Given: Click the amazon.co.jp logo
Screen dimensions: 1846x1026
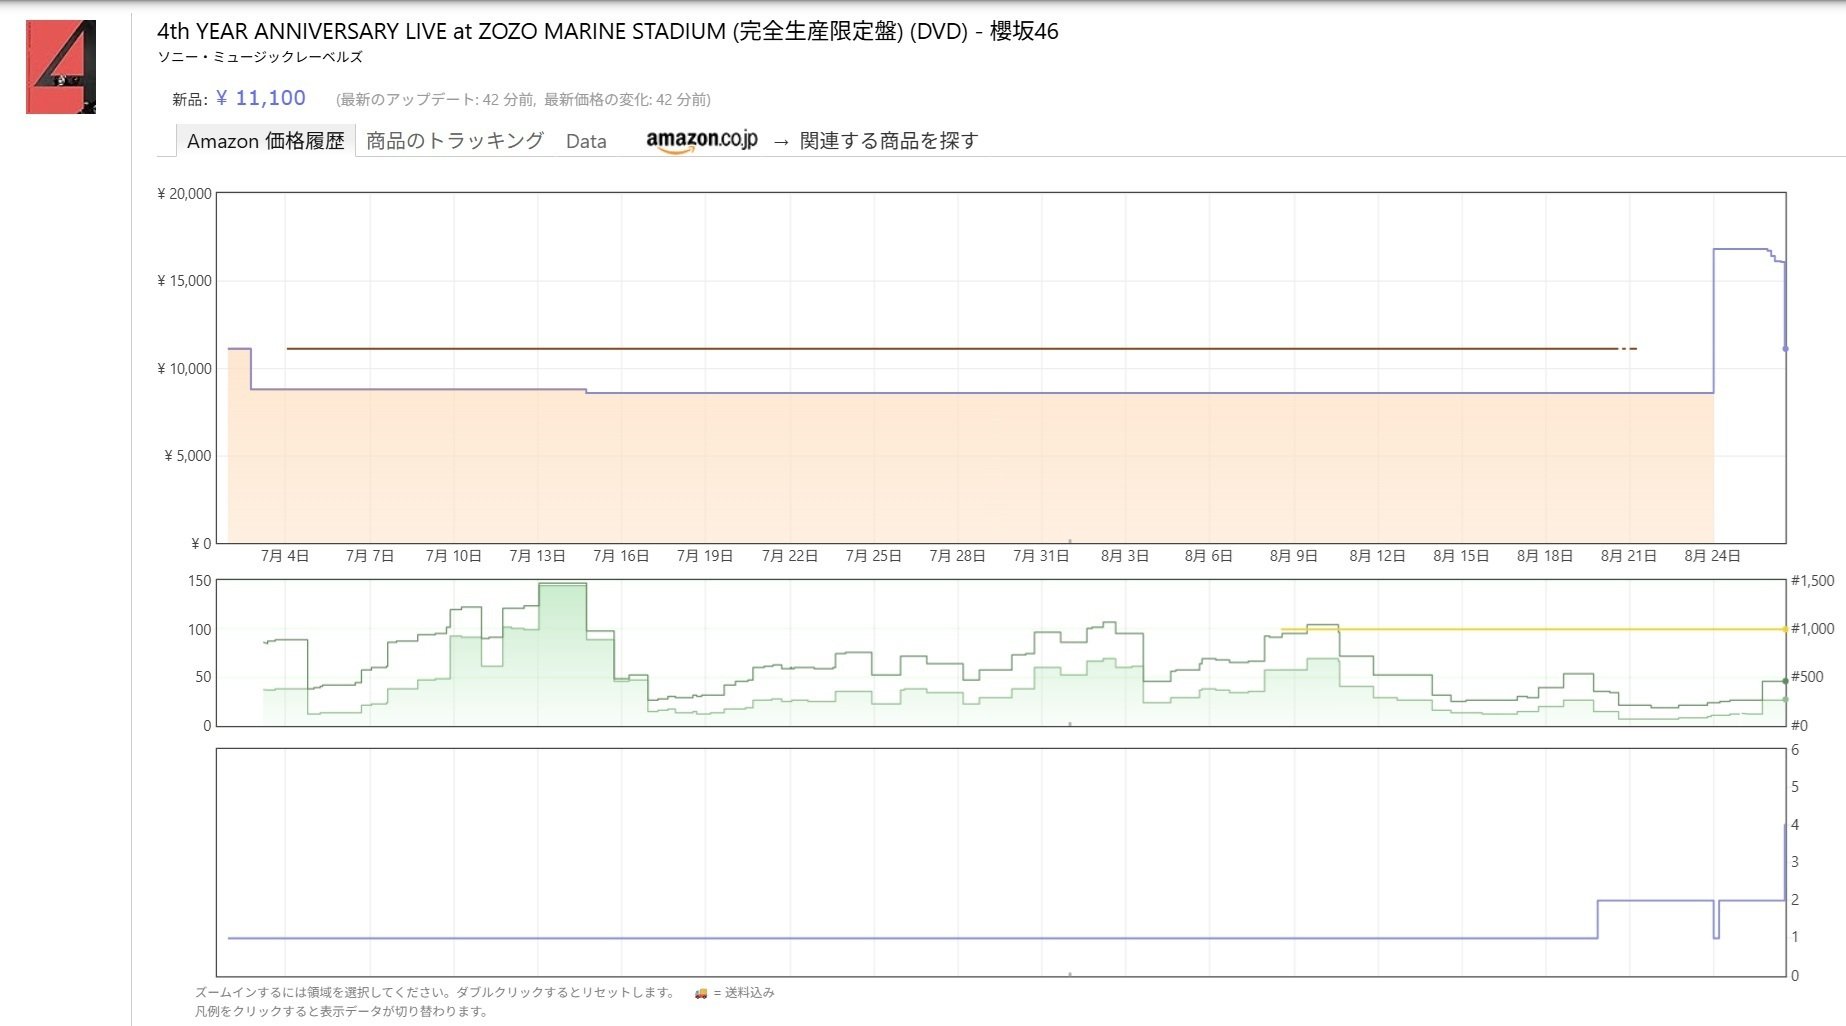Looking at the screenshot, I should [702, 141].
